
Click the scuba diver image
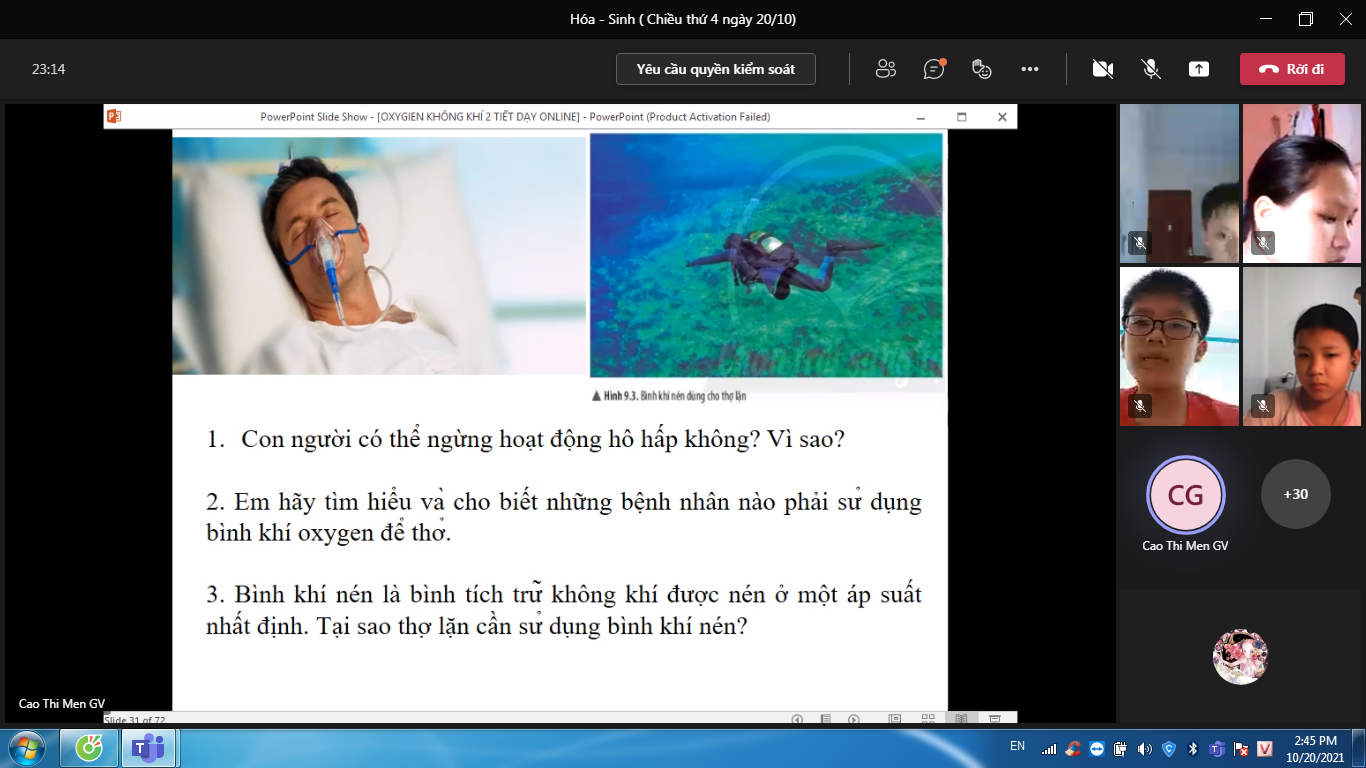click(766, 255)
